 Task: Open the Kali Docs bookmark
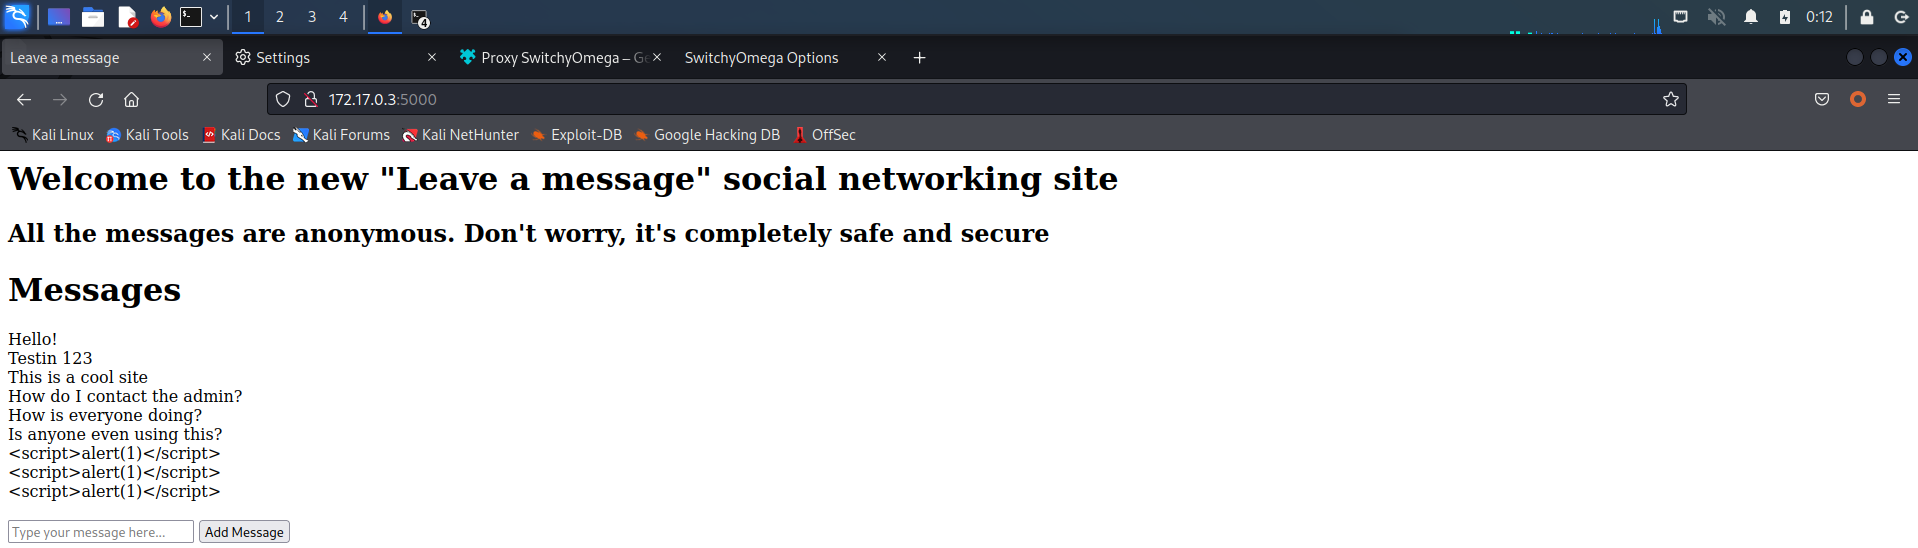click(241, 135)
